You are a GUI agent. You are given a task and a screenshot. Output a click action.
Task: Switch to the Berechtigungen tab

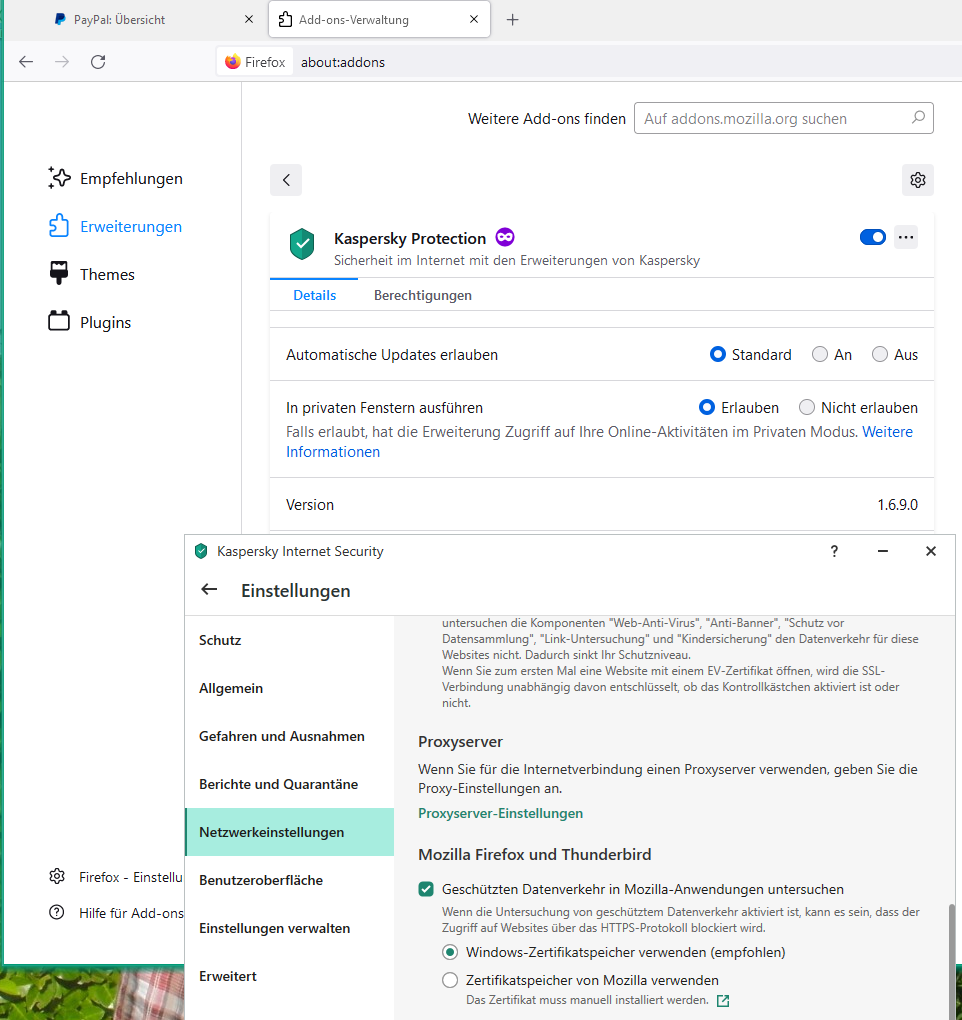point(423,295)
